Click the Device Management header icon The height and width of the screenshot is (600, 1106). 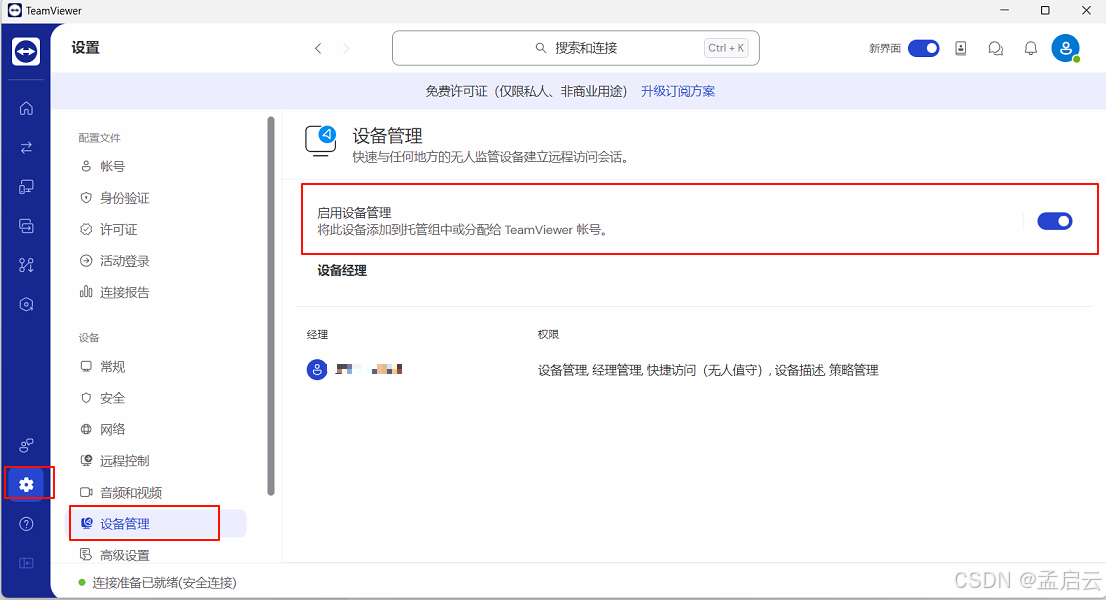coord(321,140)
